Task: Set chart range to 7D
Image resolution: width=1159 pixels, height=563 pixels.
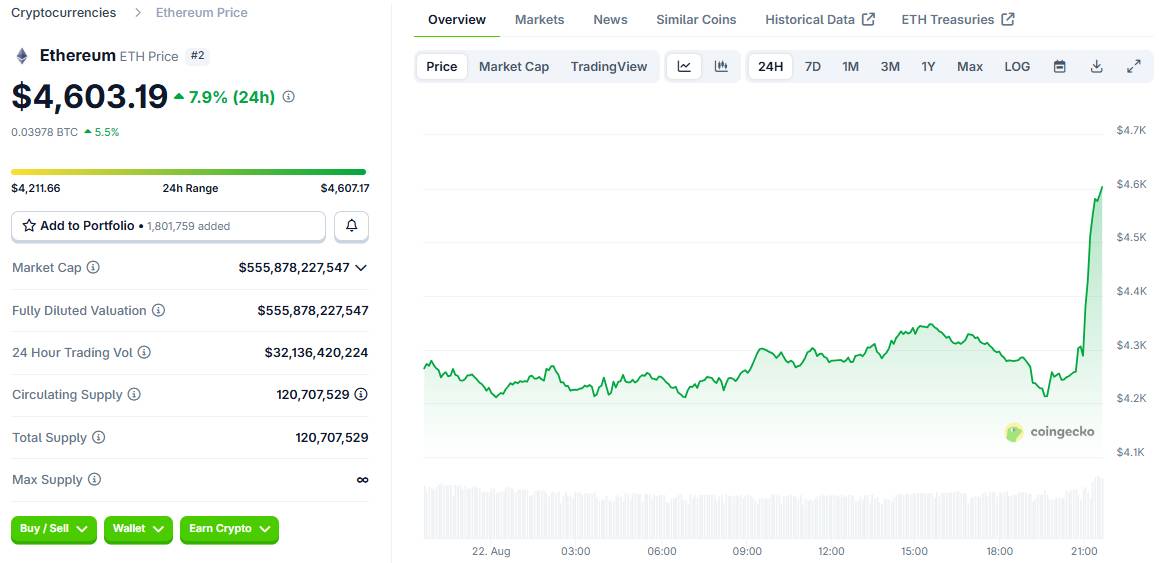Action: tap(812, 66)
